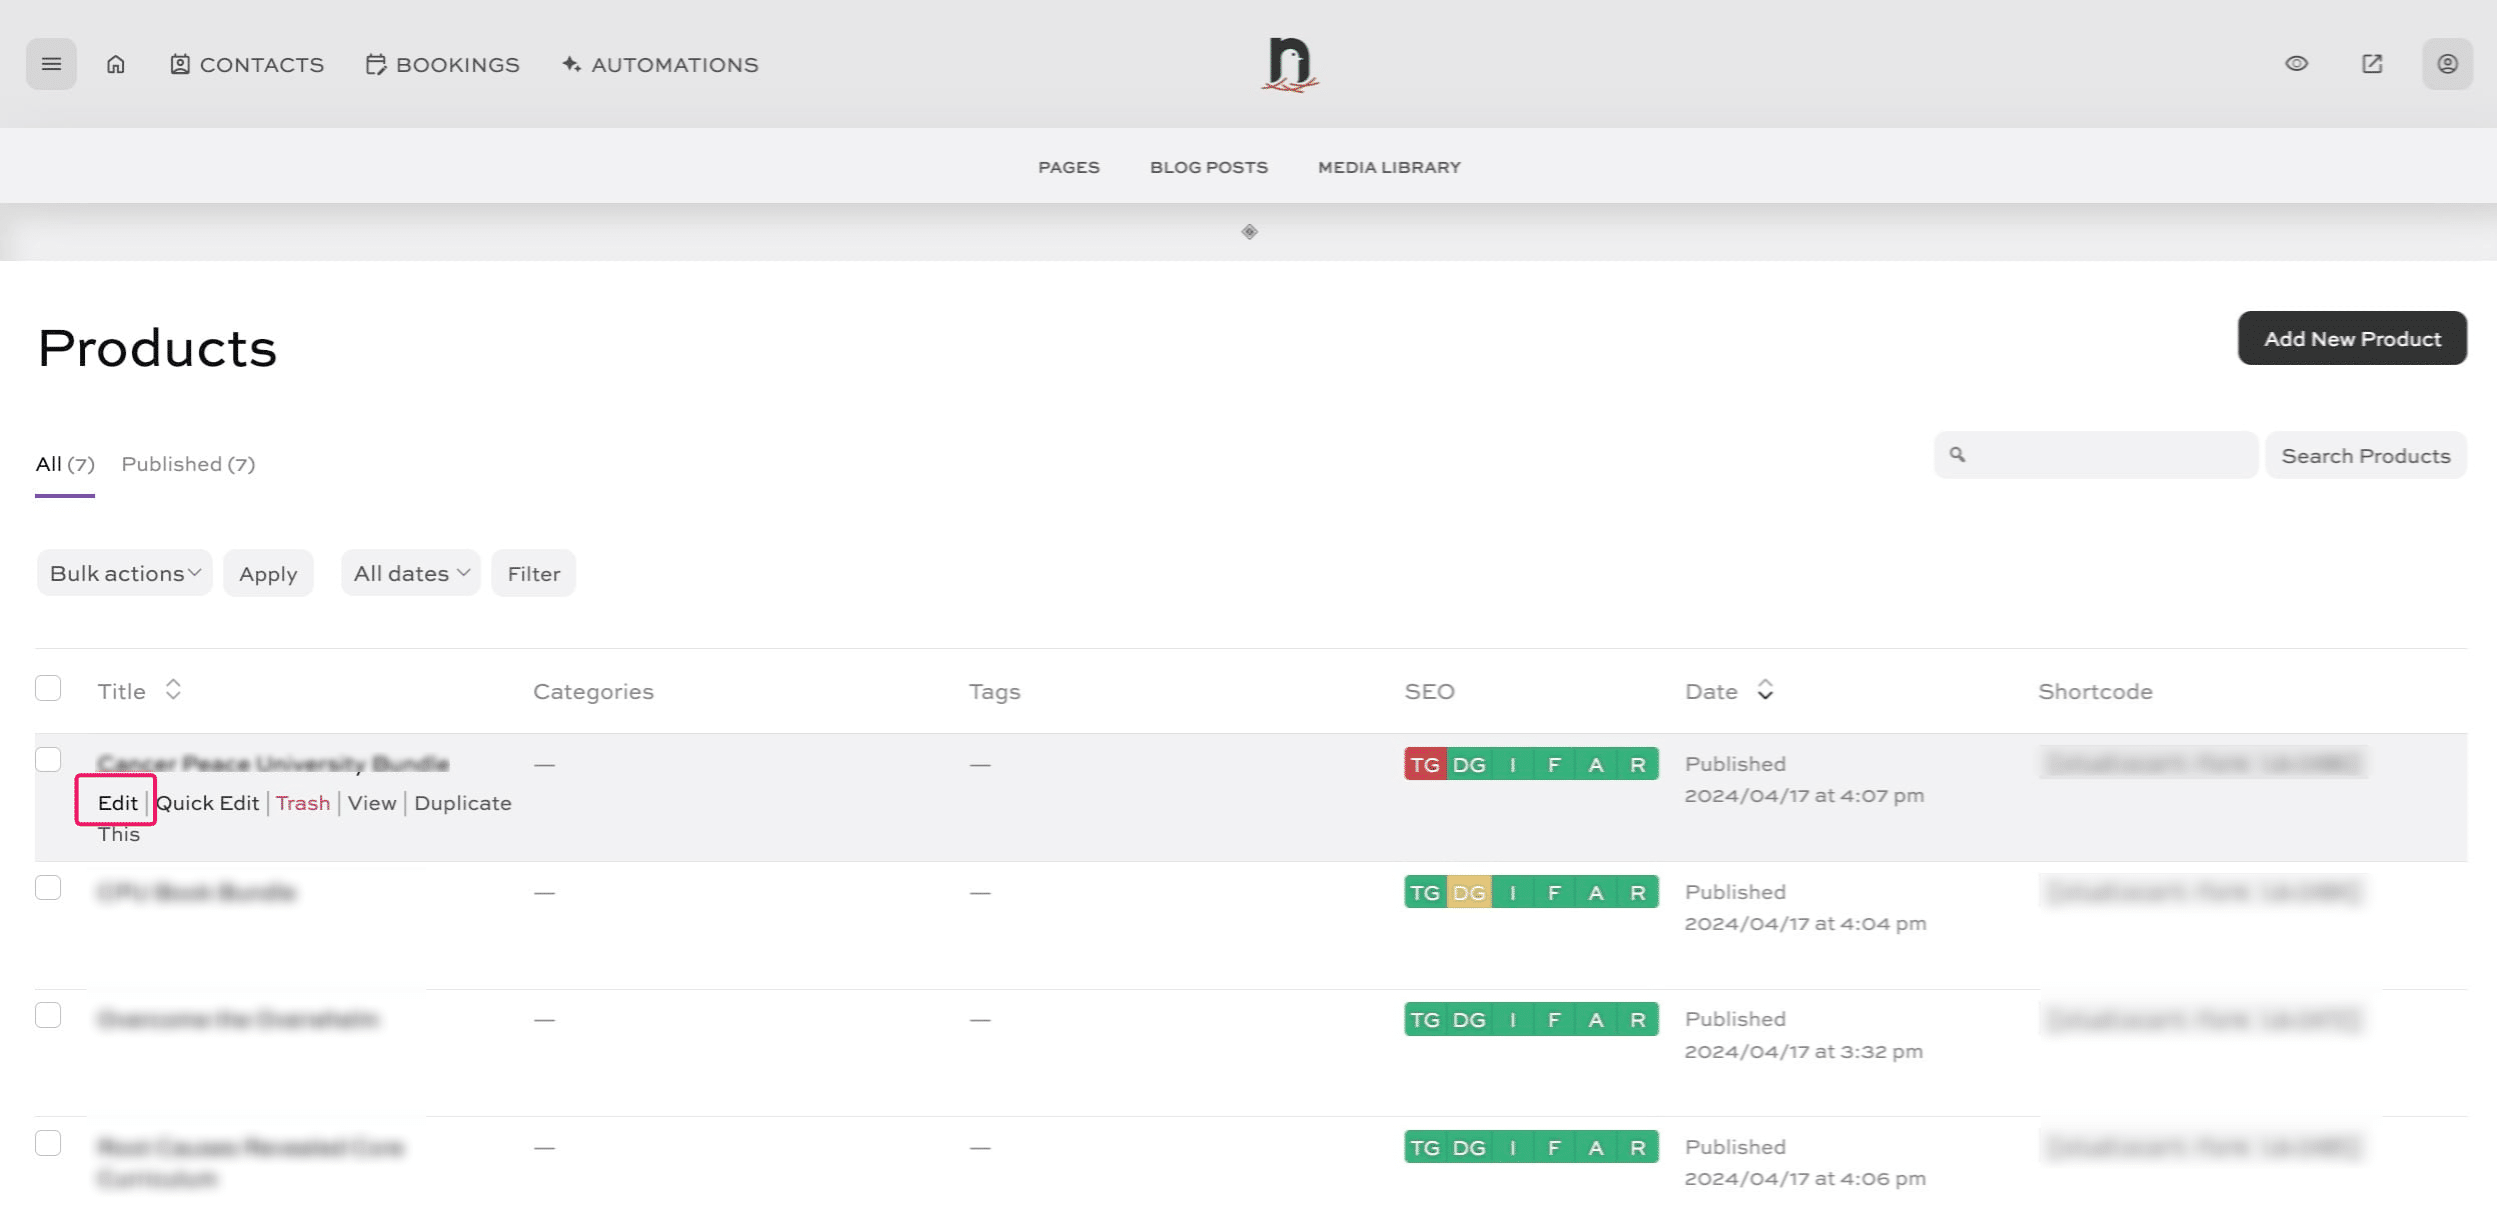2497x1216 pixels.
Task: Check the first product row checkbox
Action: (x=48, y=760)
